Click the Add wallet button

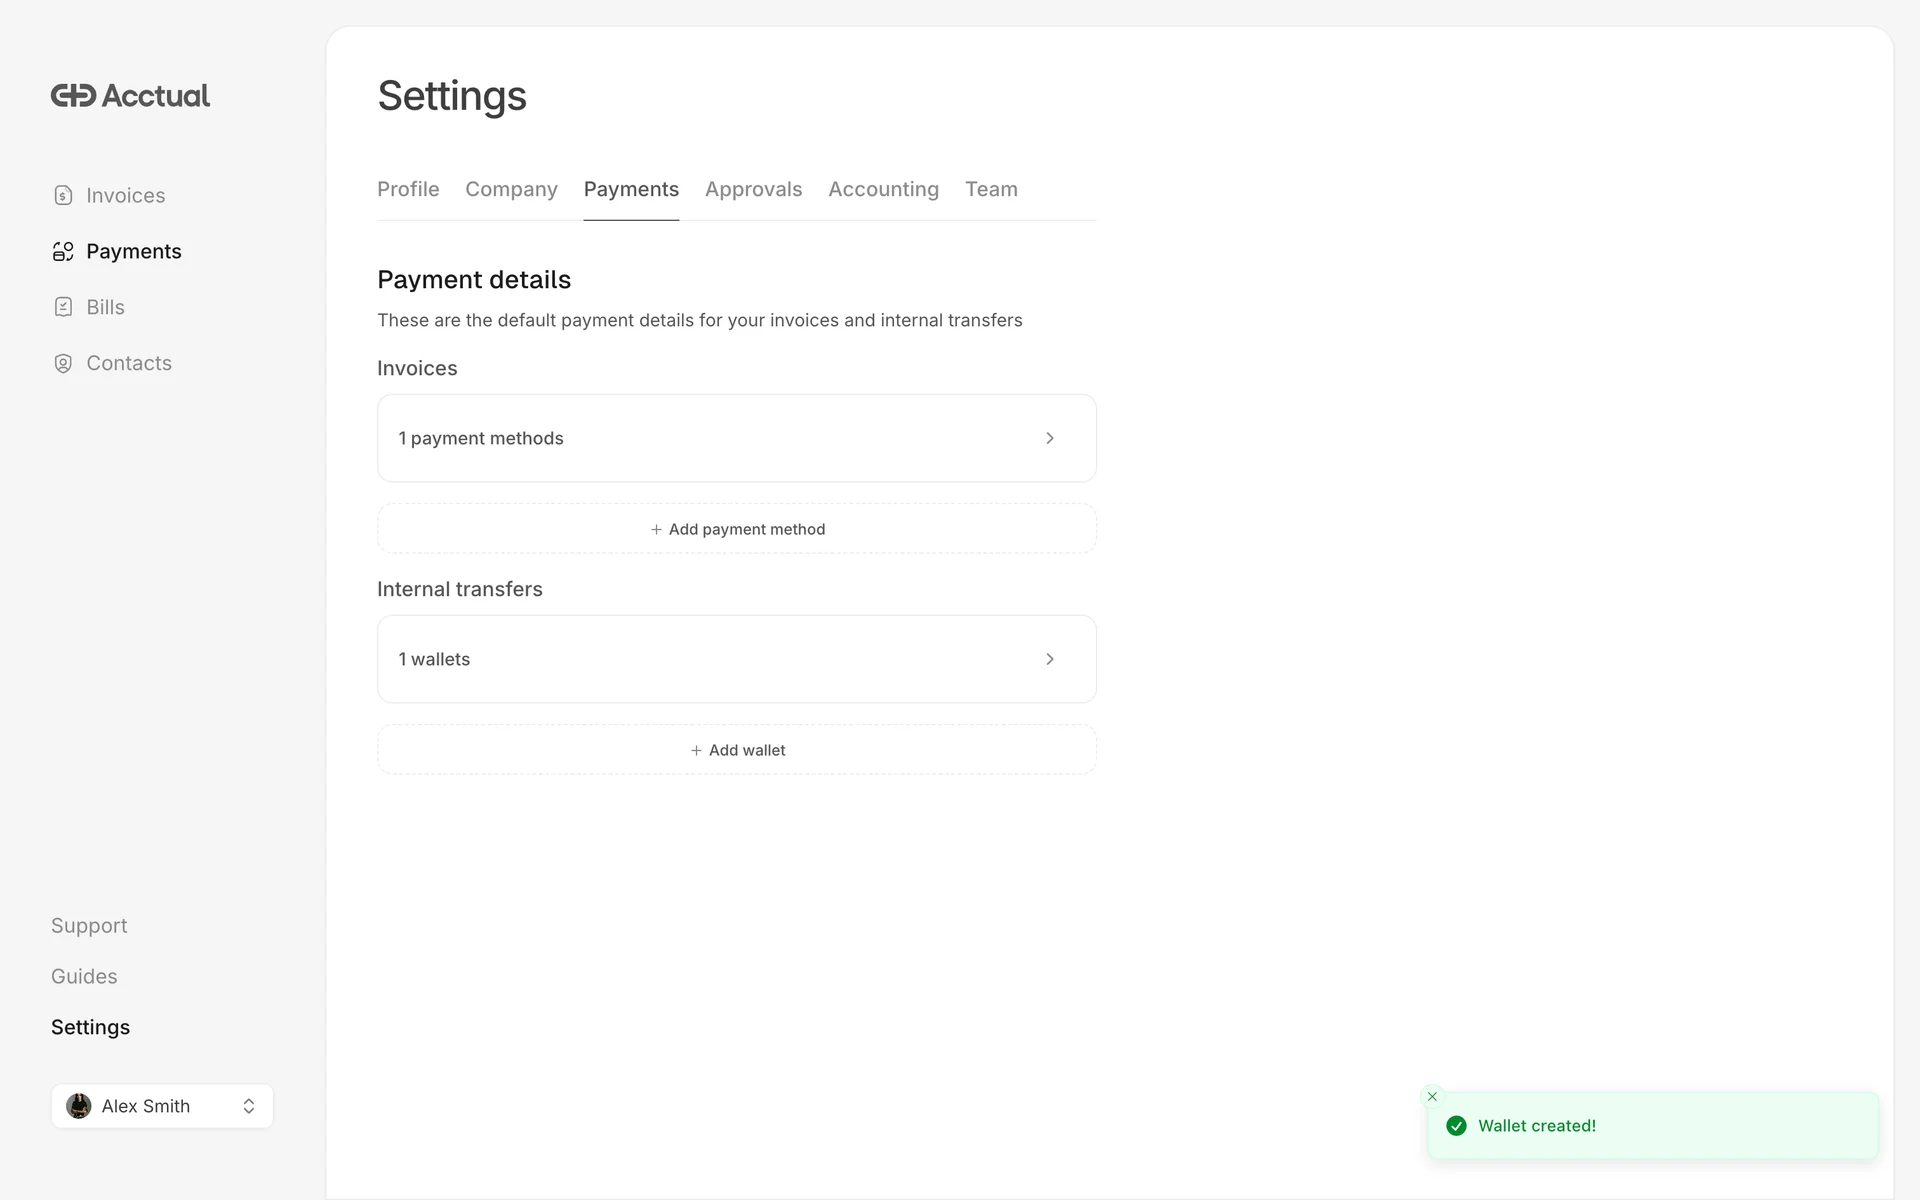tap(737, 751)
